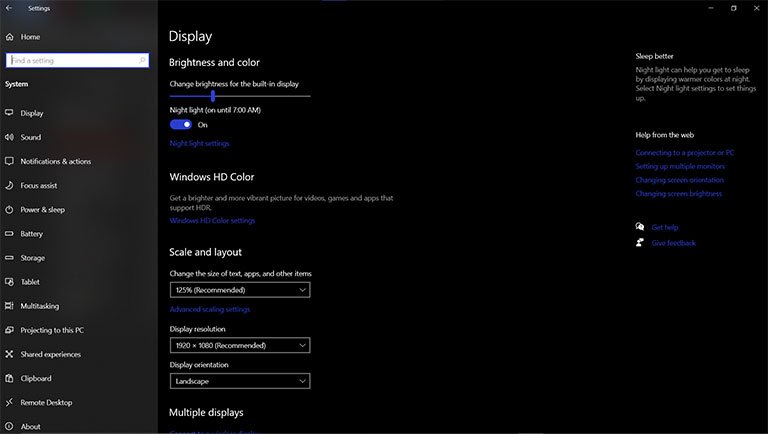The width and height of the screenshot is (768, 434).
Task: Click the Projecting to this PC icon
Action: [x=9, y=330]
